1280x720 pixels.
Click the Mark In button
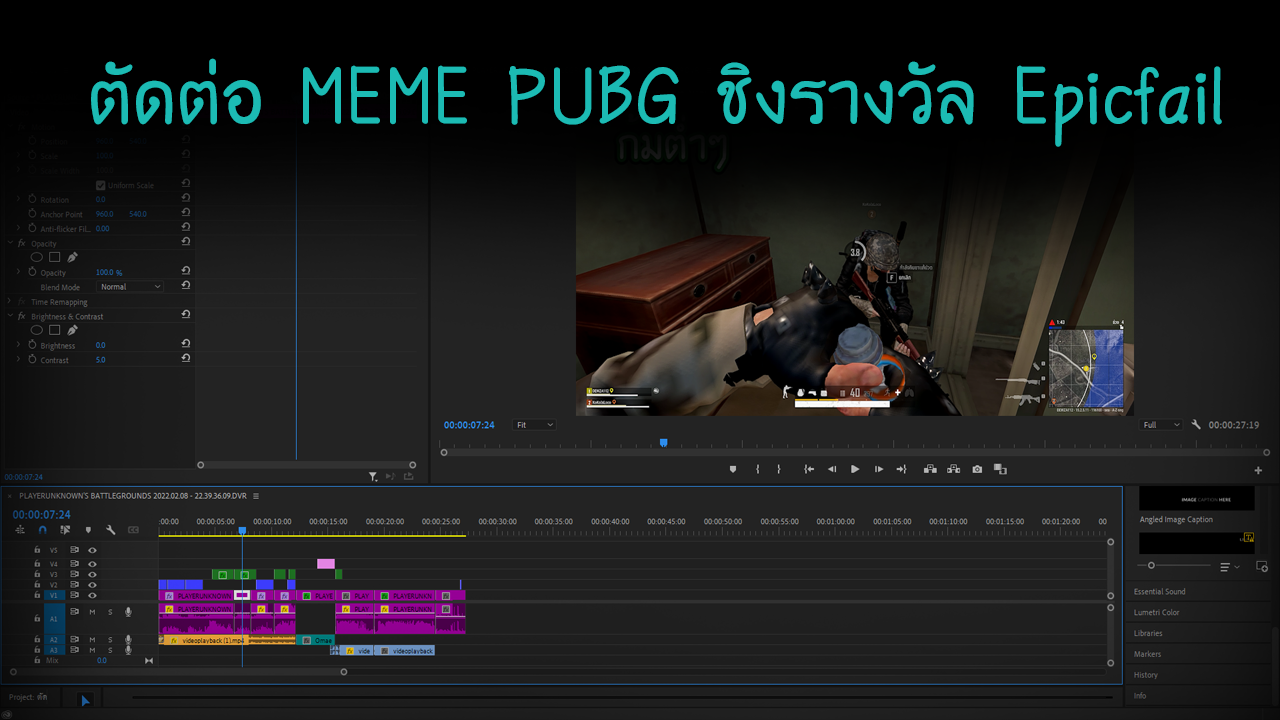point(757,469)
